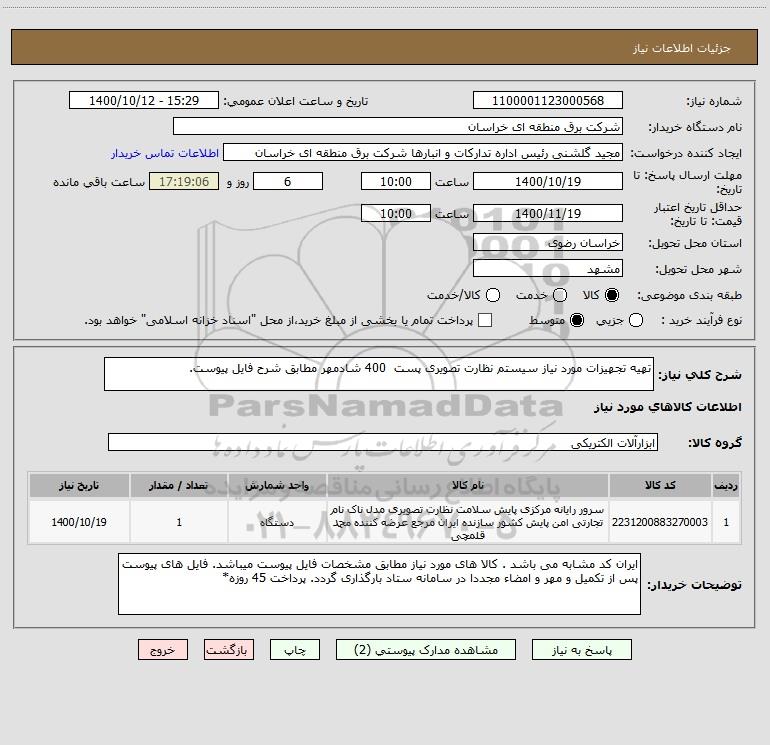Click the ردیف column header
Image resolution: width=770 pixels, height=745 pixels.
pyautogui.click(x=726, y=485)
